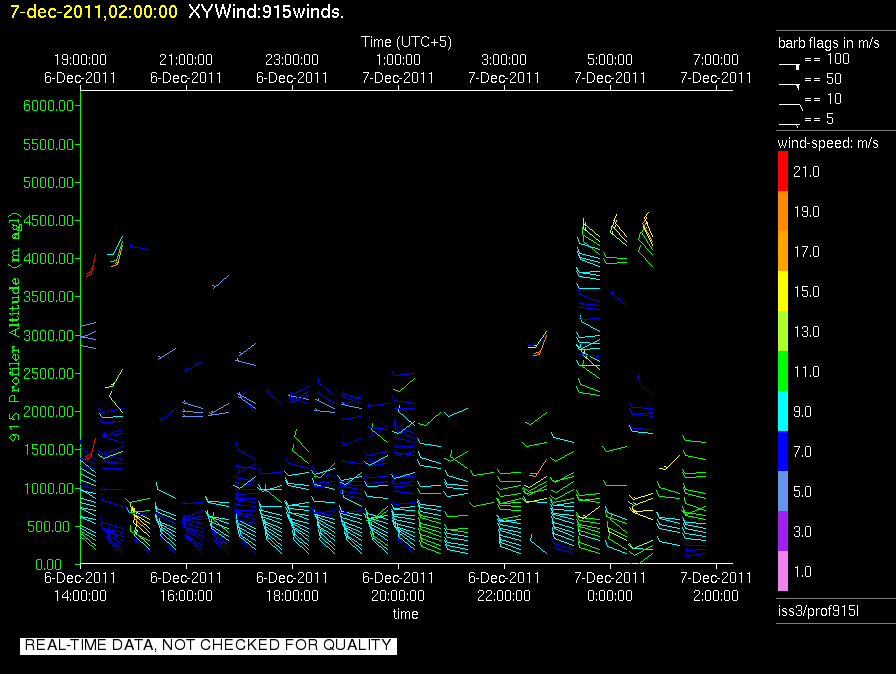Image resolution: width=896 pixels, height=674 pixels.
Task: Click the '21:00:00 6-Dec-2011' top axis tick
Action: tap(186, 69)
